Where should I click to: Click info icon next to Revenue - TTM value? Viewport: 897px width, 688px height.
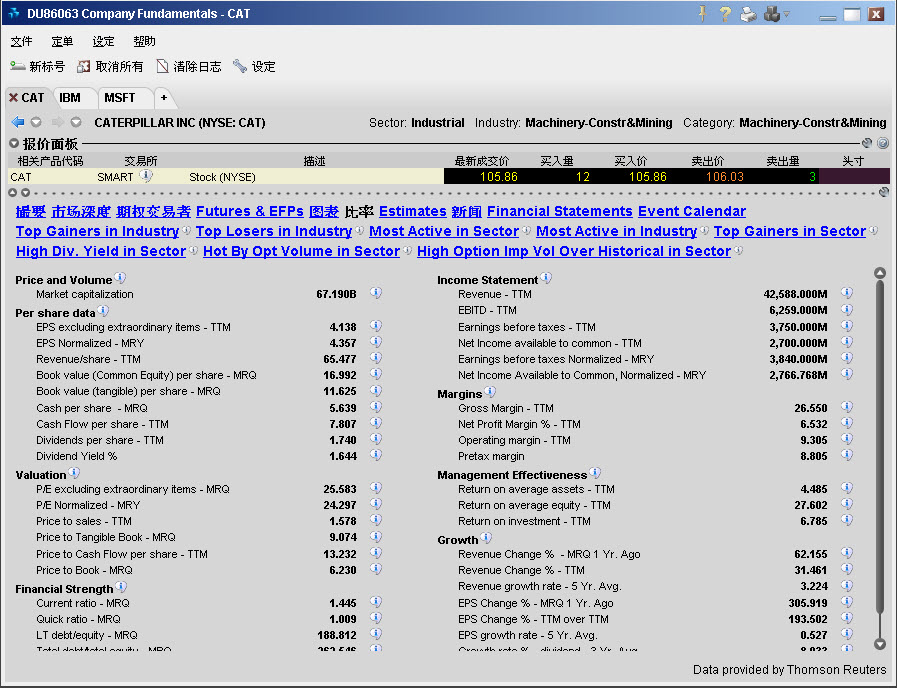pos(847,294)
